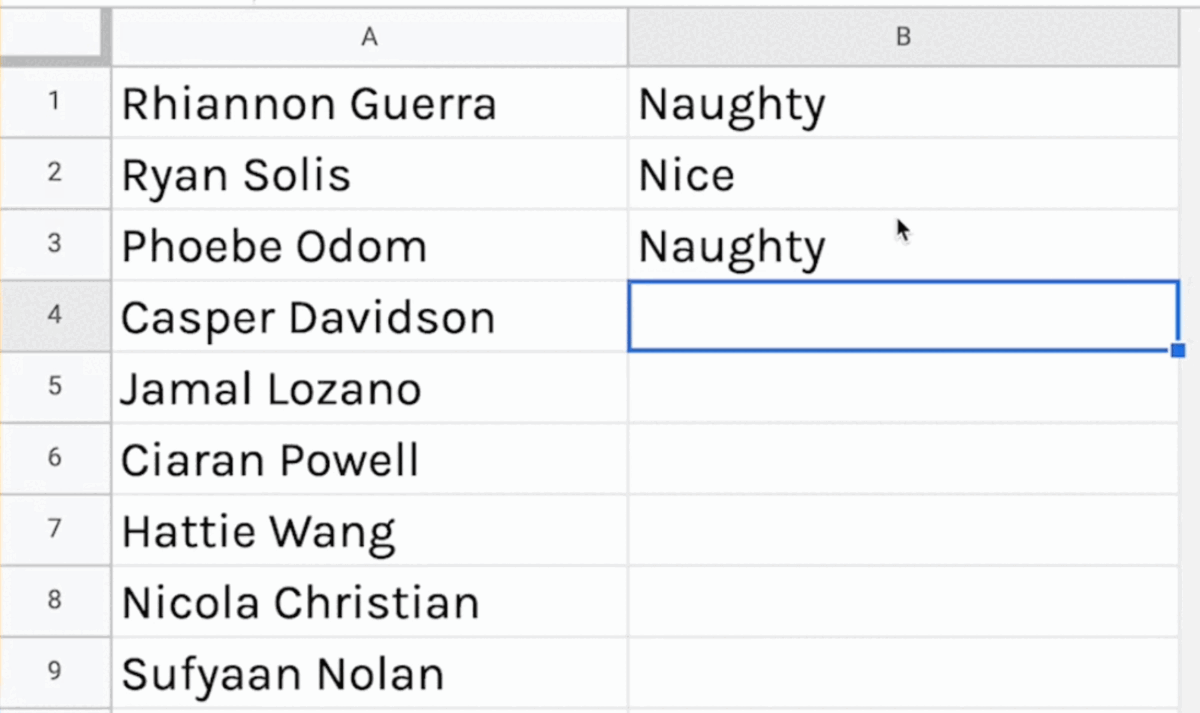Select the Casper Davidson cell
Viewport: 1200px width, 713px height.
(x=370, y=317)
